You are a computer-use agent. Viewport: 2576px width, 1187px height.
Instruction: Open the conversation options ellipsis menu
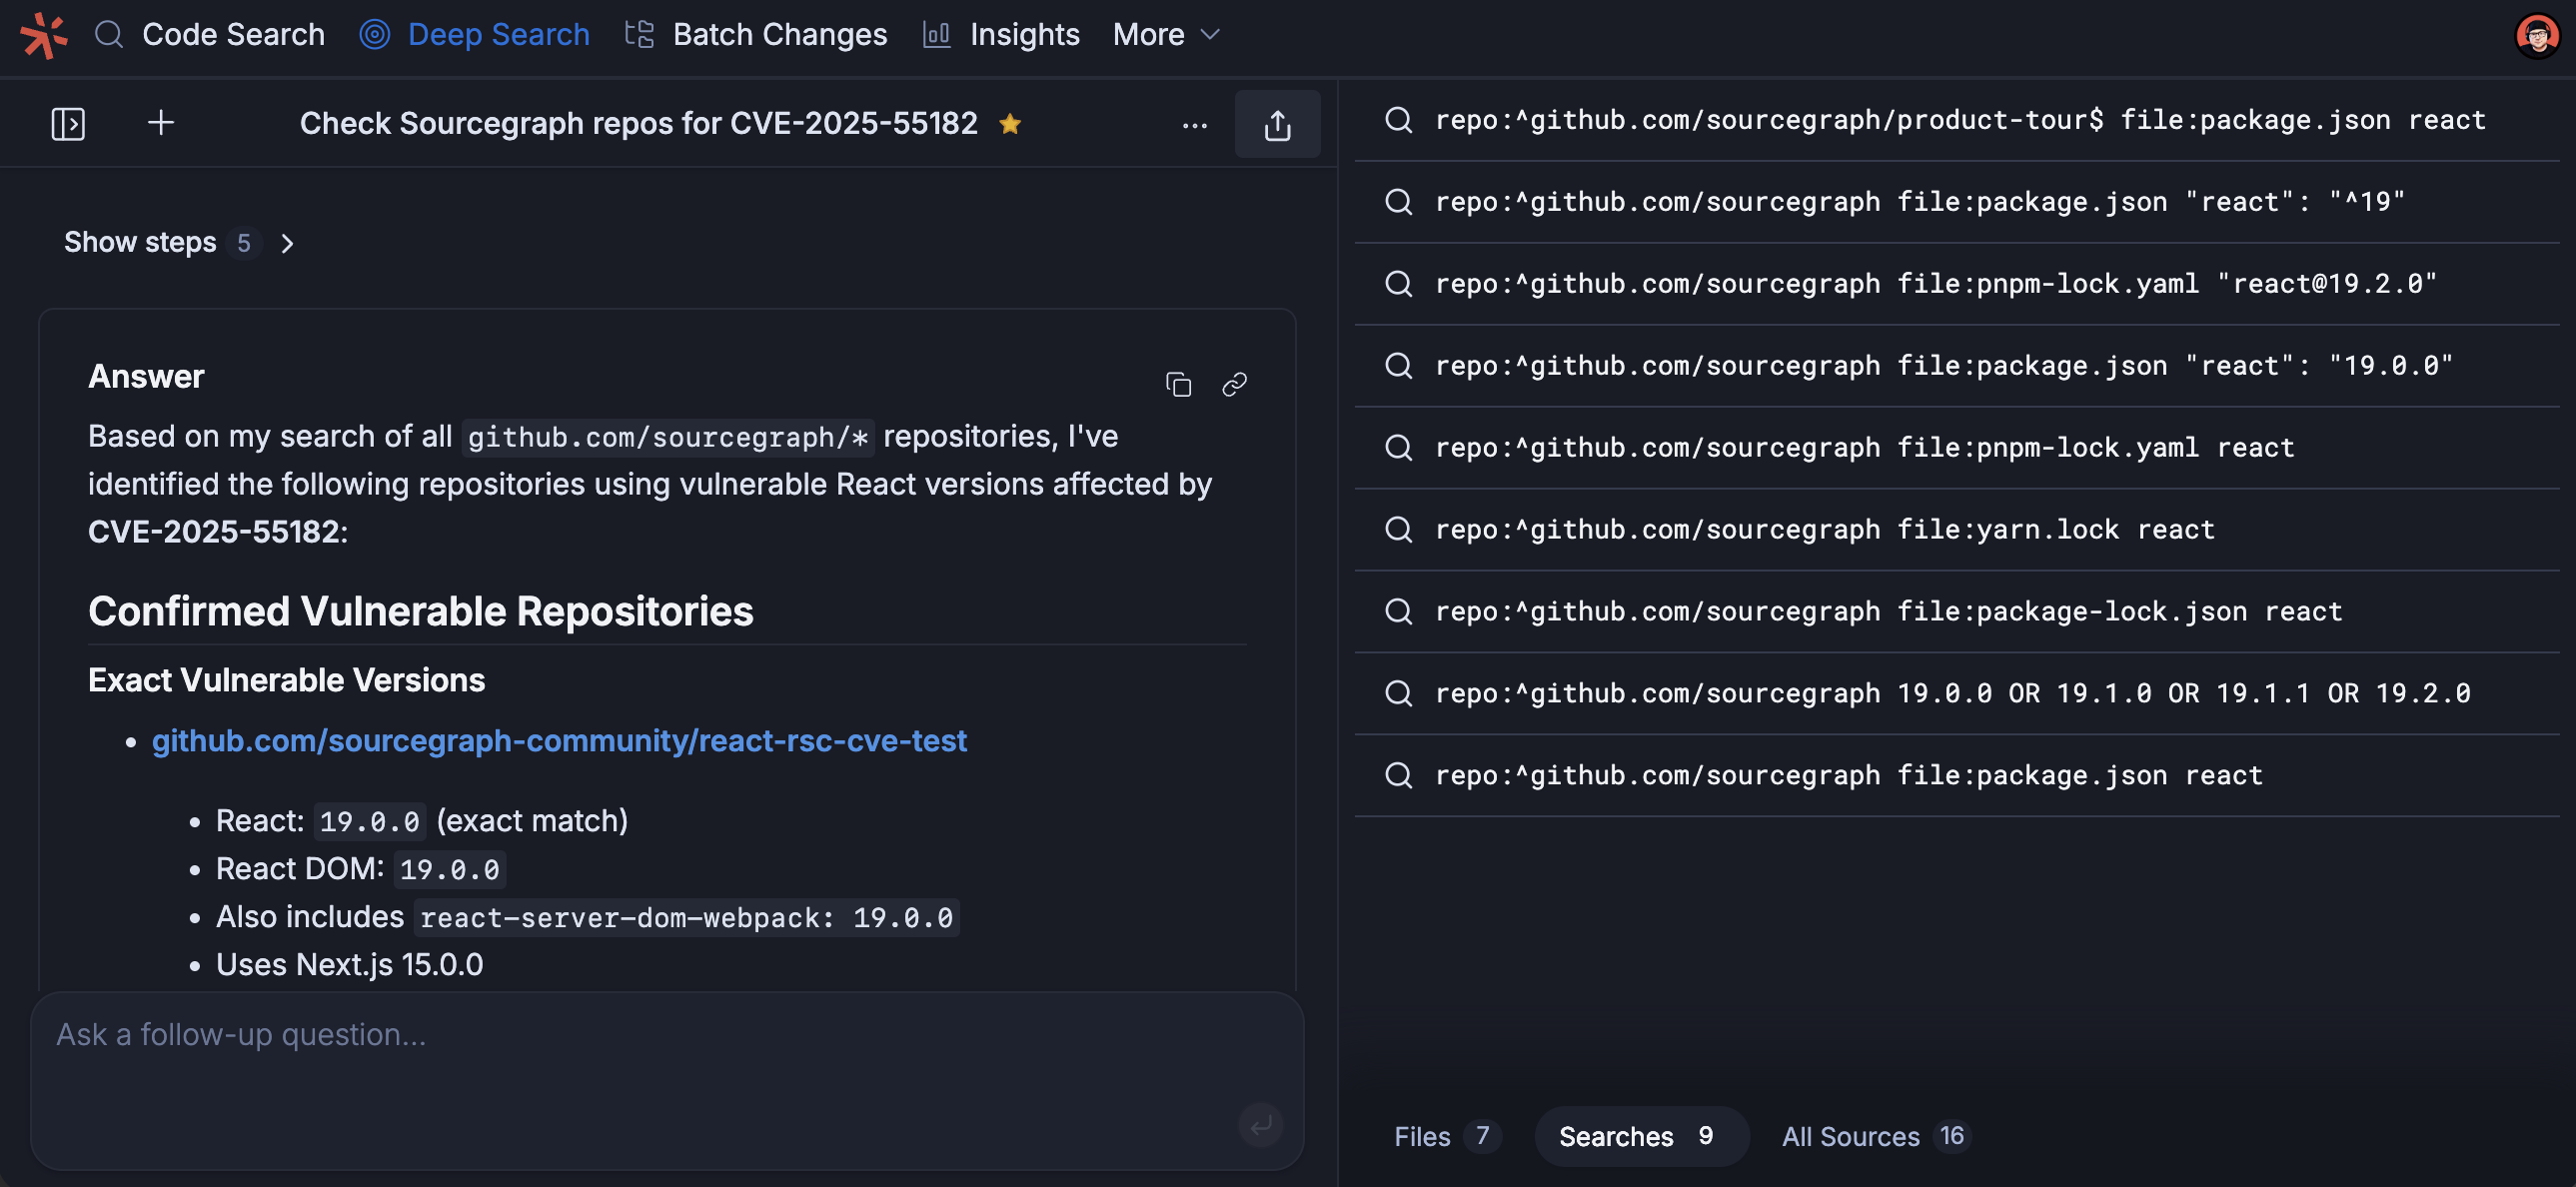pyautogui.click(x=1195, y=123)
